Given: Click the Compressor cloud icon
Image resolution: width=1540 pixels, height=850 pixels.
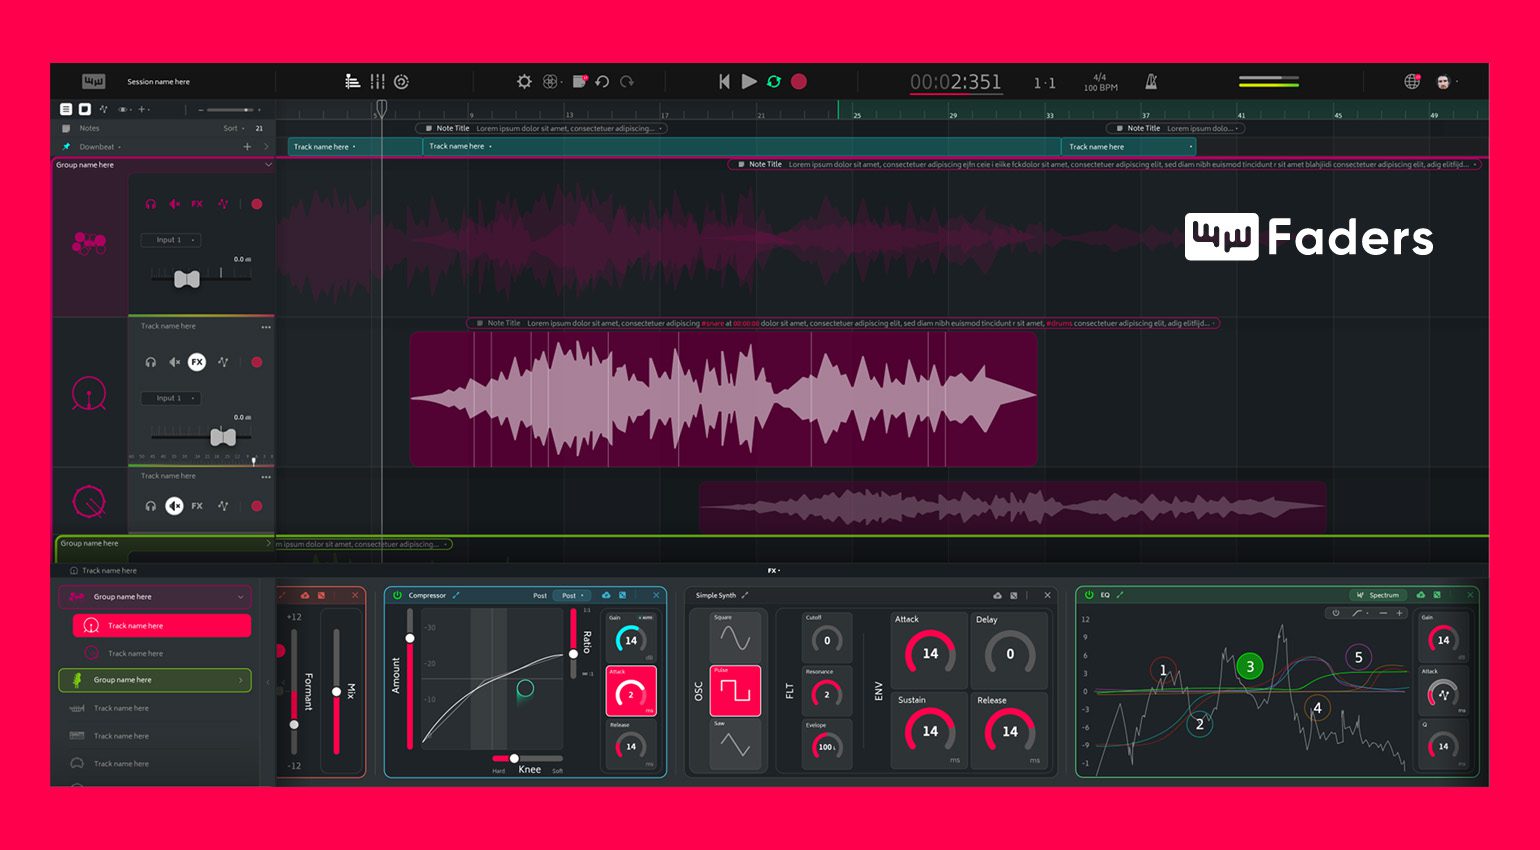Looking at the screenshot, I should point(606,595).
